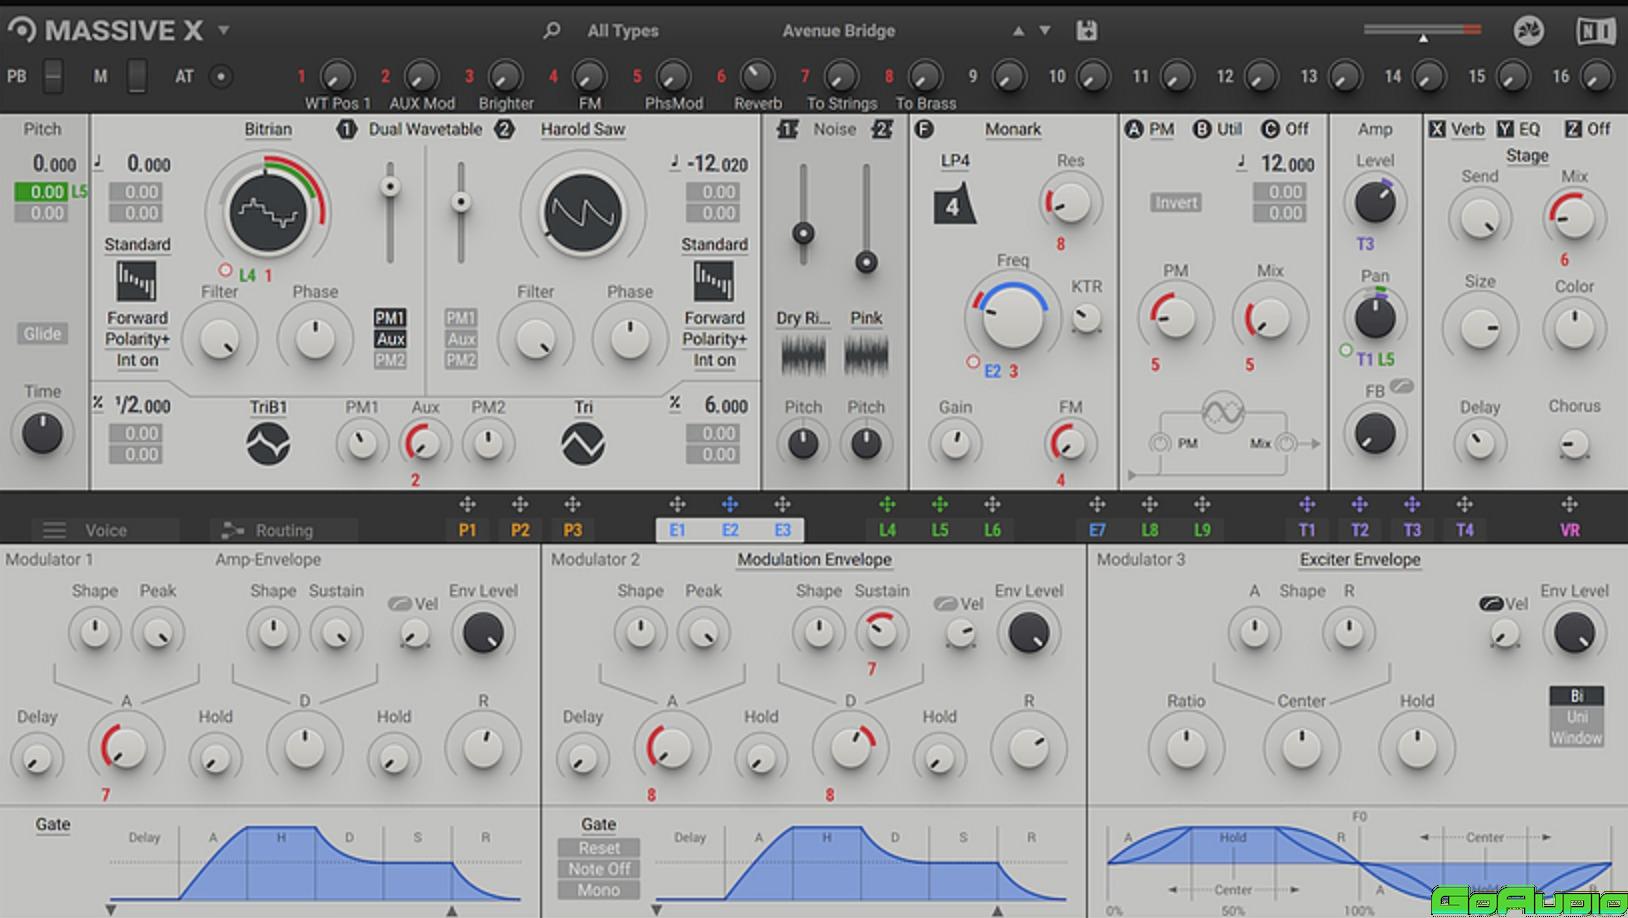Click the Glide button
1628x918 pixels.
(x=42, y=334)
